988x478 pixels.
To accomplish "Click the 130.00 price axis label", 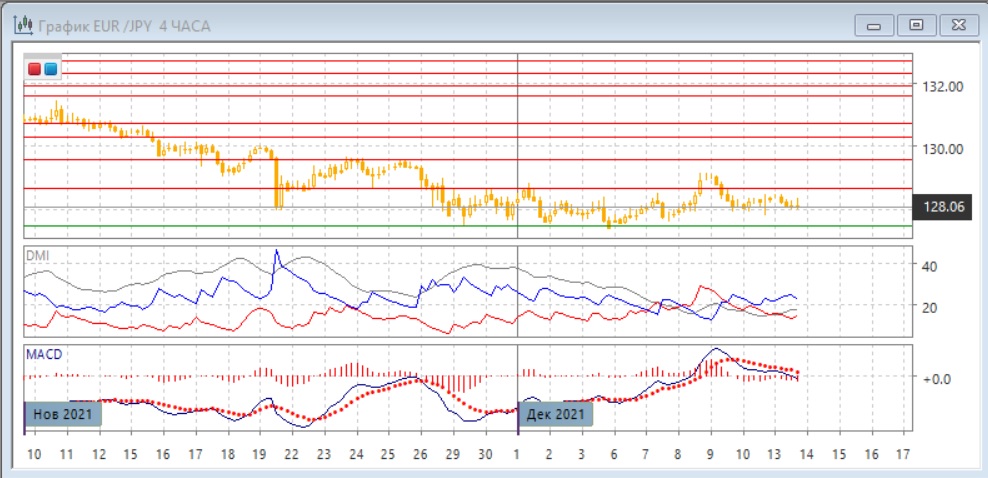I will click(943, 149).
